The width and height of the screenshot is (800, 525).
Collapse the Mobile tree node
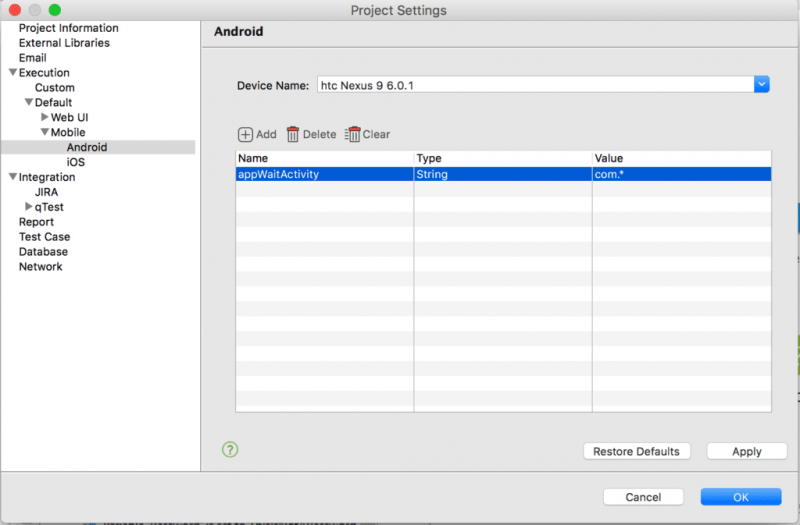click(45, 133)
